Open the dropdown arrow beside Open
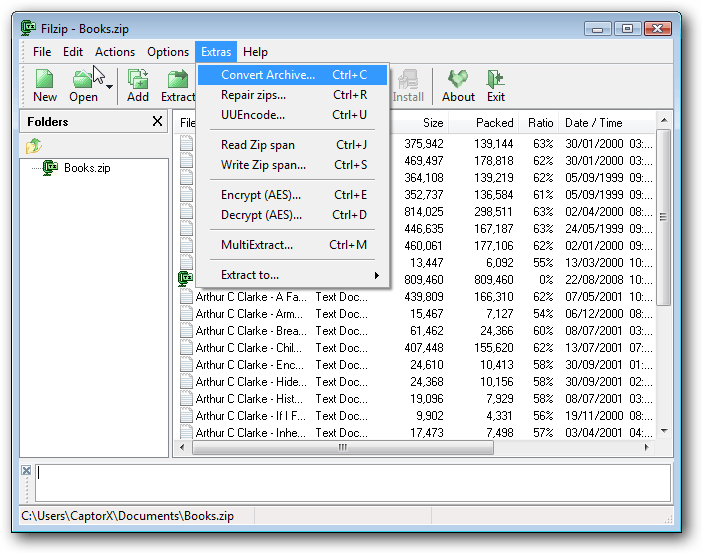 coord(109,86)
